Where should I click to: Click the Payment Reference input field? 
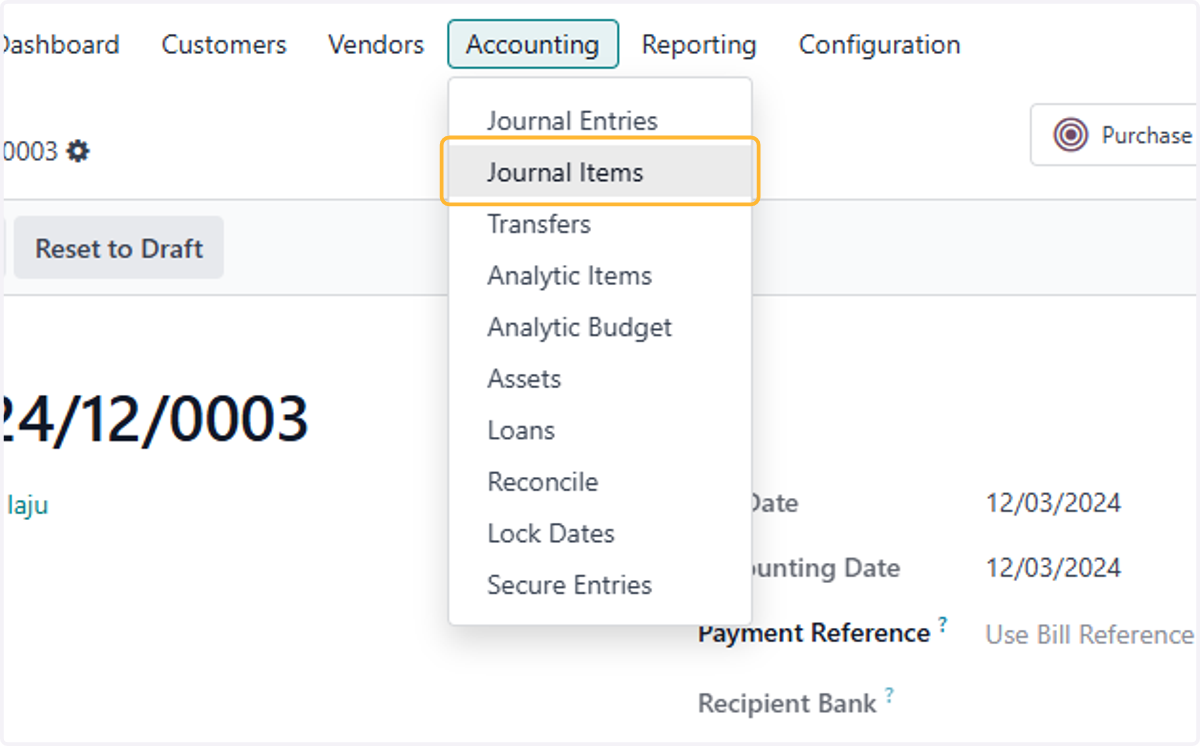pos(1092,634)
